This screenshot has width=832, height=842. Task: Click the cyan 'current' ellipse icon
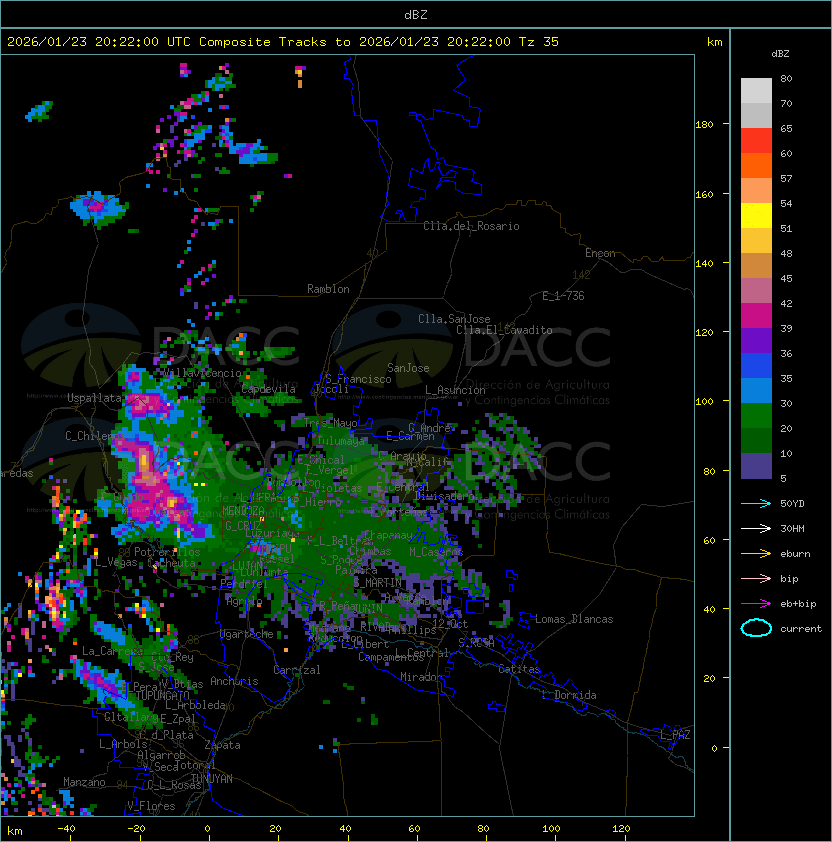pyautogui.click(x=756, y=628)
